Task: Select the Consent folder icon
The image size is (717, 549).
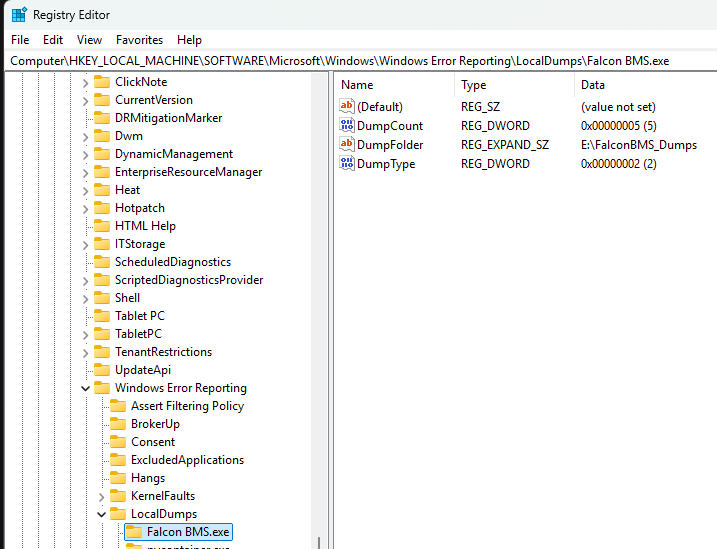Action: 118,442
